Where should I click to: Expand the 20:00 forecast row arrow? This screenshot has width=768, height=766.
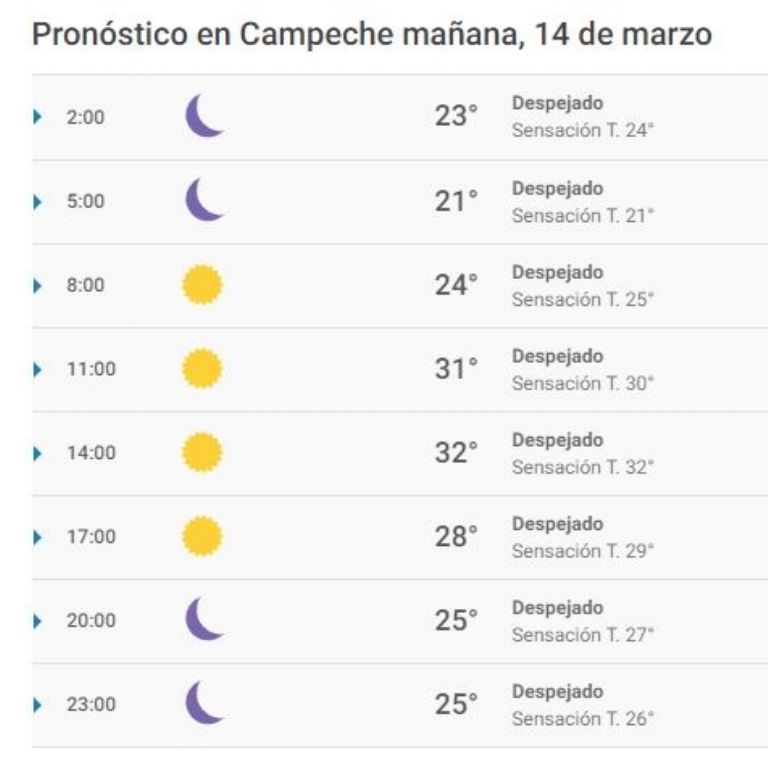click(37, 622)
